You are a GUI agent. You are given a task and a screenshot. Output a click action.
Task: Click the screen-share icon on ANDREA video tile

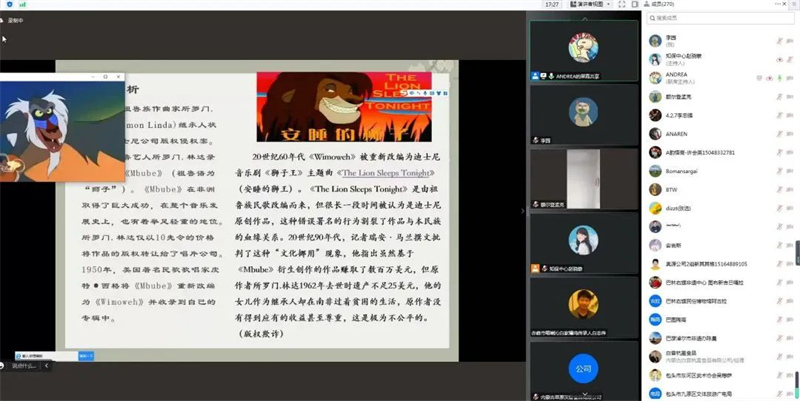click(x=543, y=76)
